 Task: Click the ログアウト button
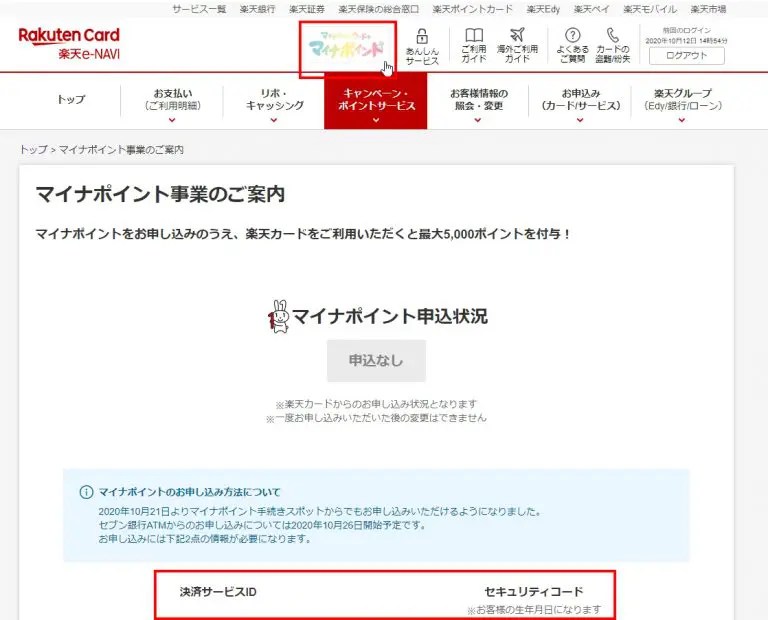click(687, 55)
